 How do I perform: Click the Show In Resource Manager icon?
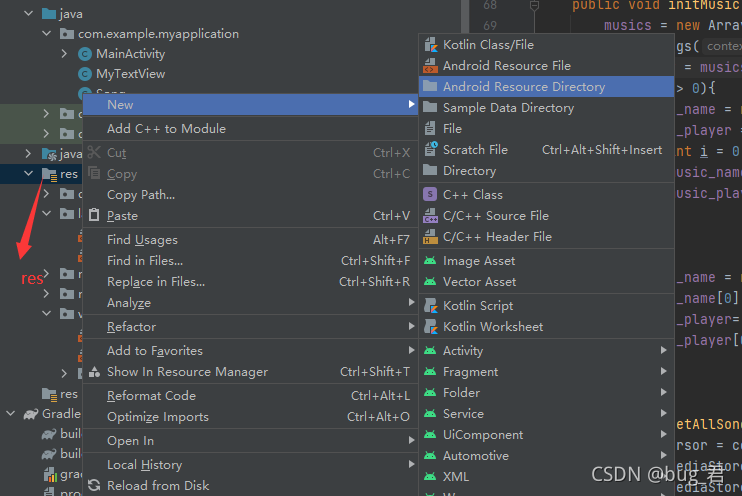(94, 372)
